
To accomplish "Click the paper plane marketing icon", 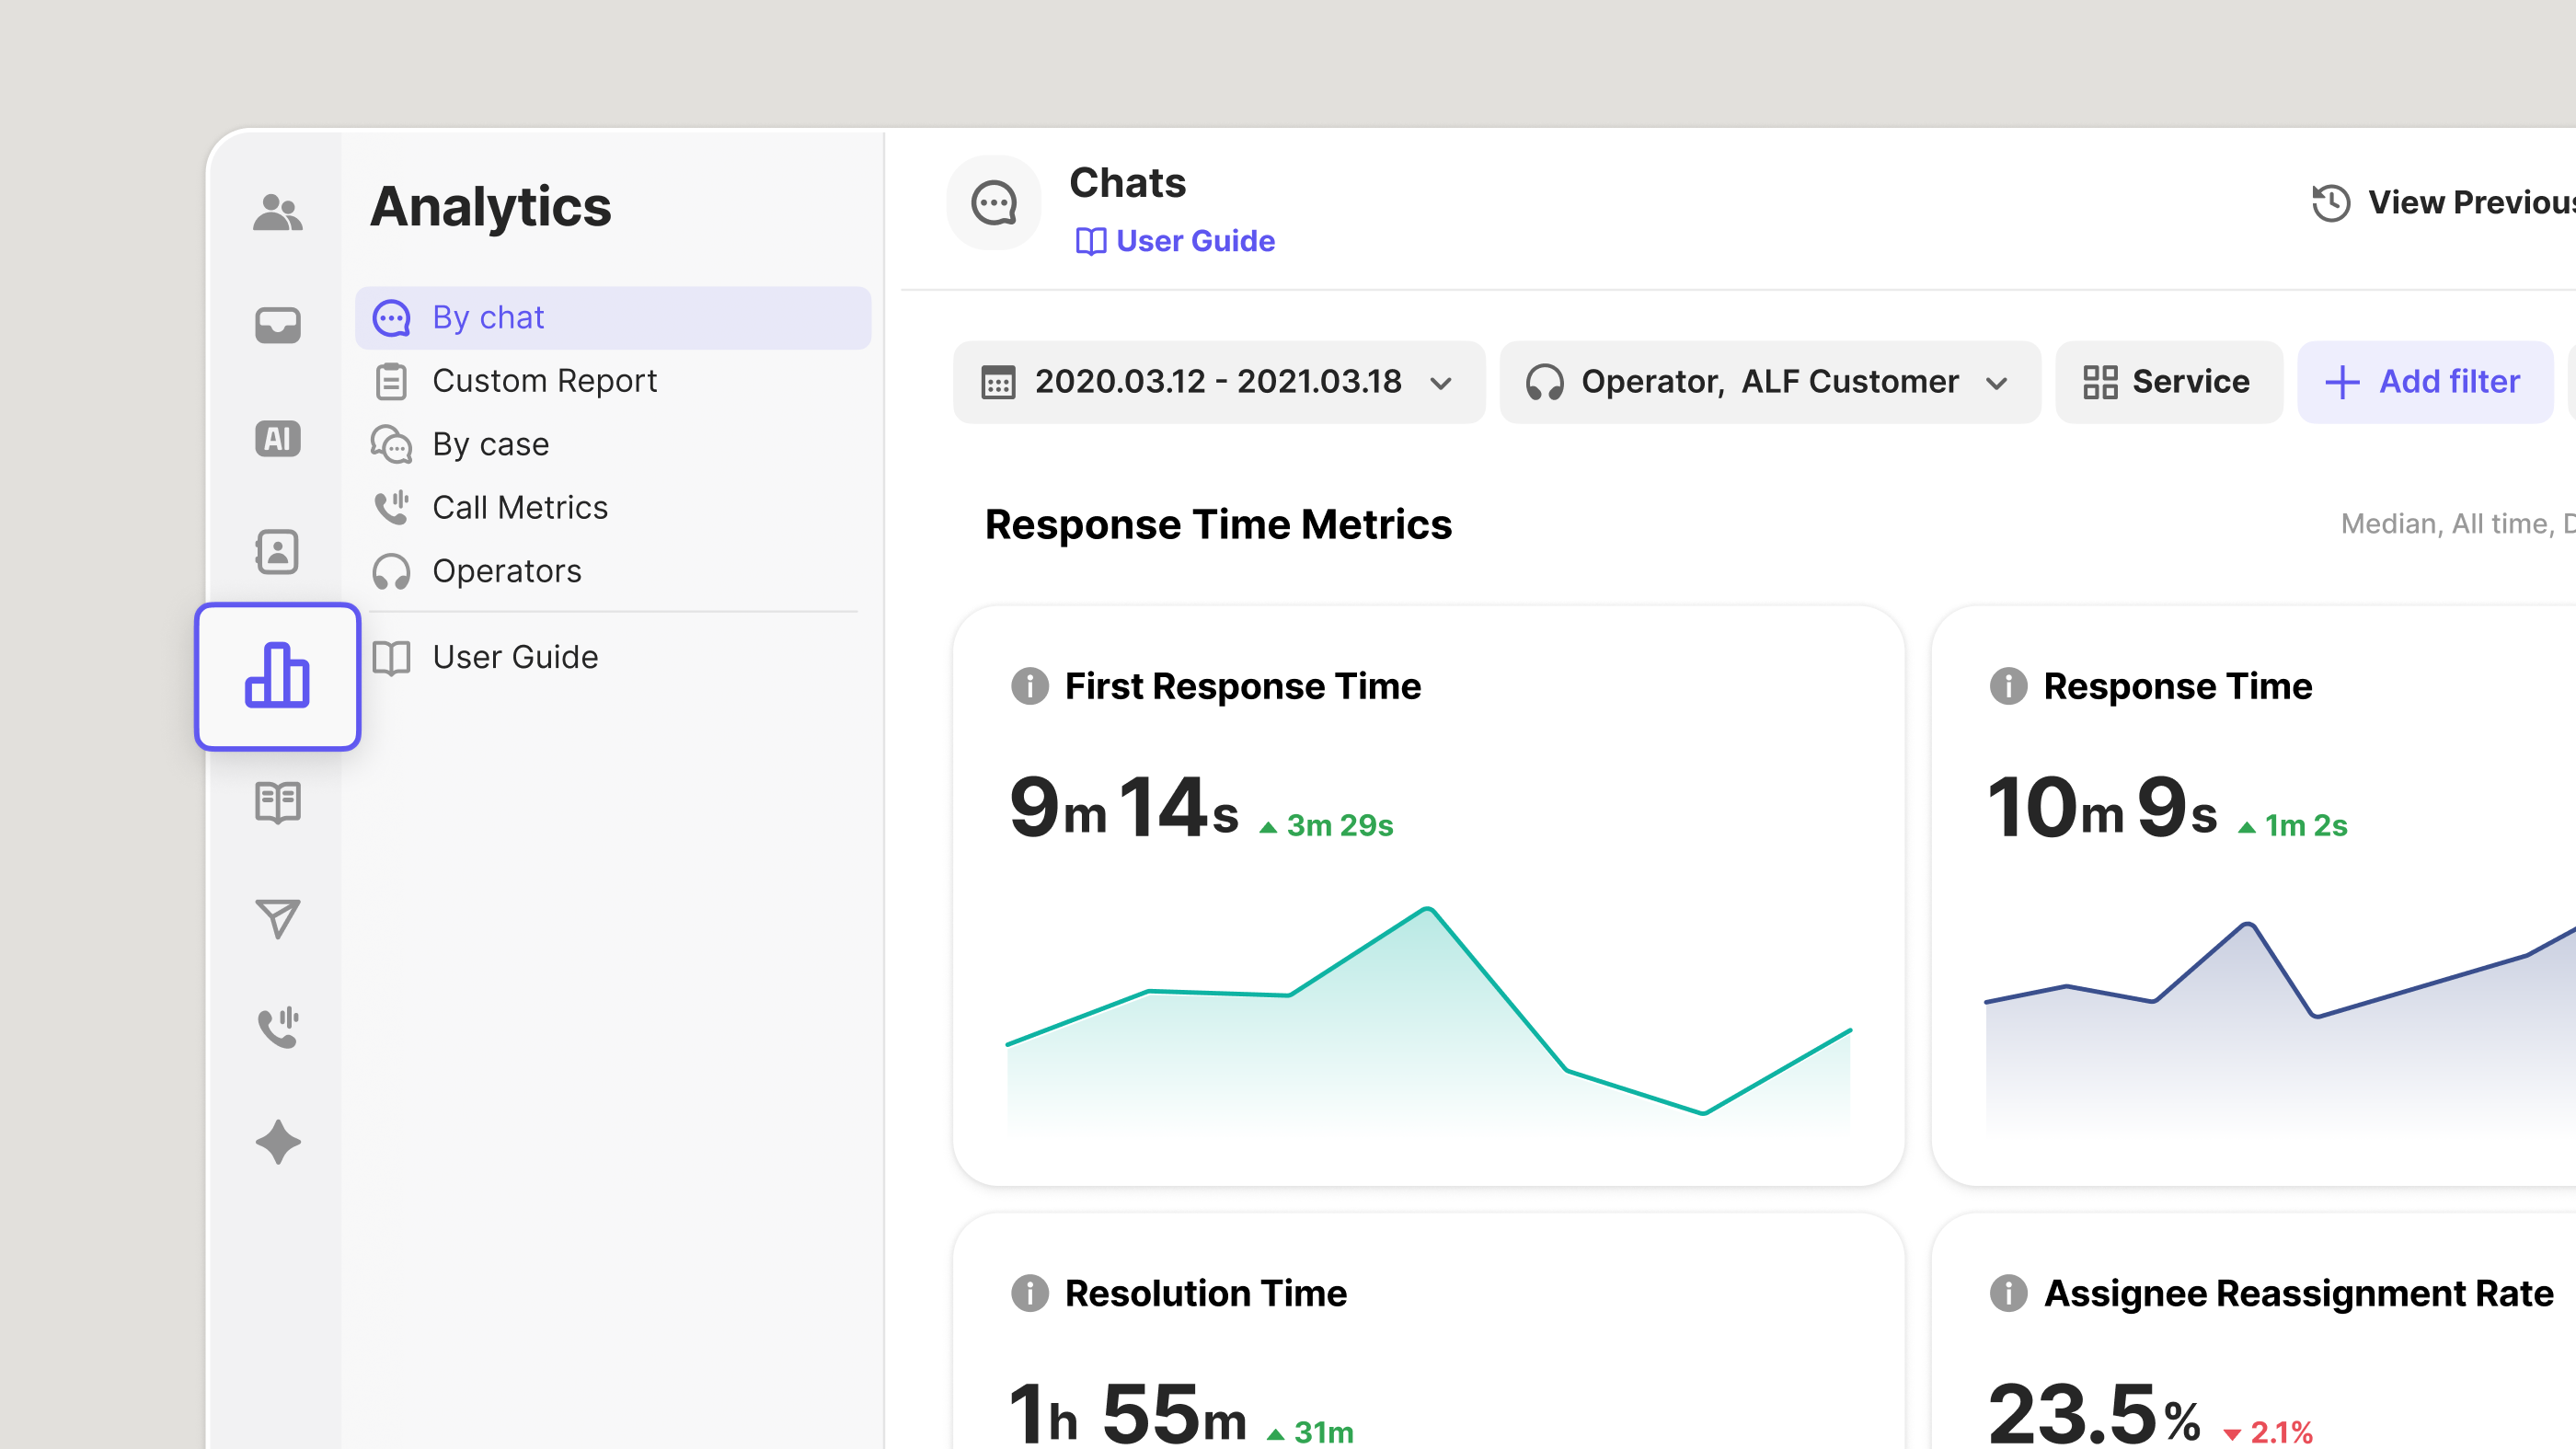I will [277, 918].
